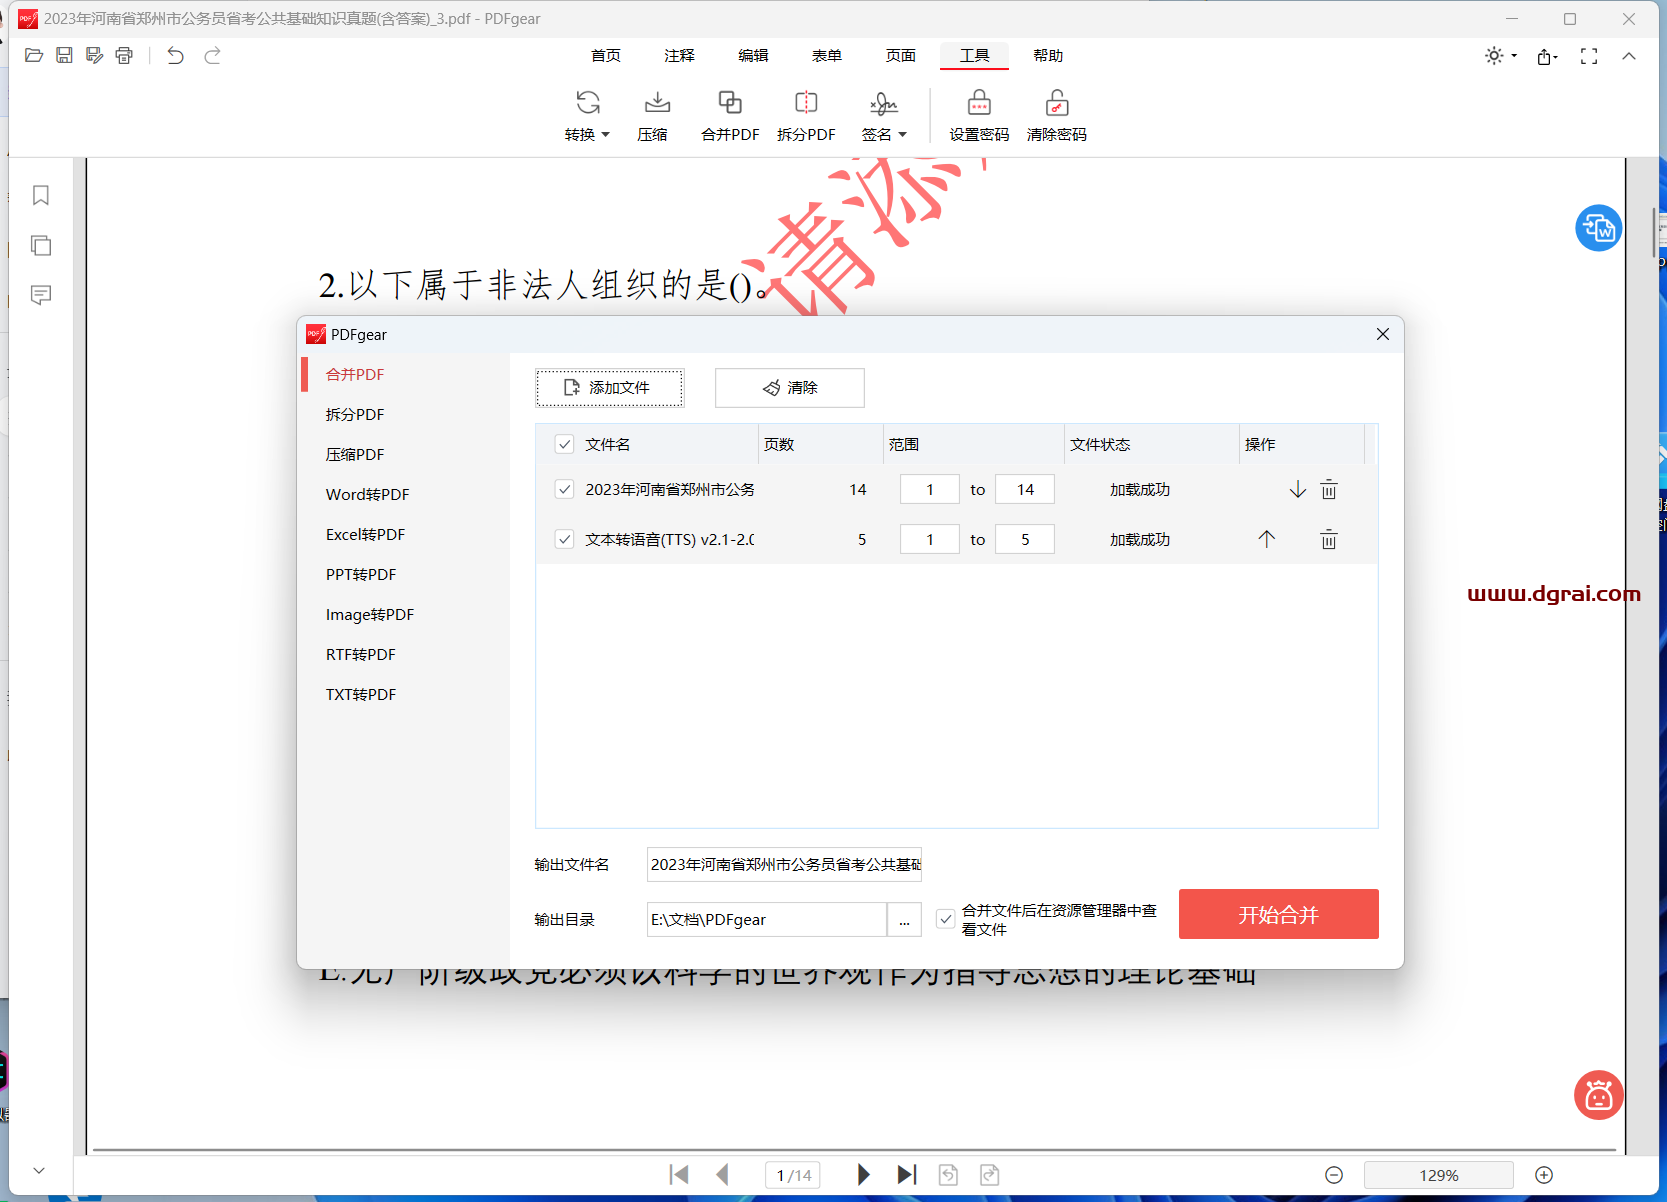This screenshot has height=1202, width=1667.
Task: Close the PDFgear merge dialog
Action: tap(1383, 334)
